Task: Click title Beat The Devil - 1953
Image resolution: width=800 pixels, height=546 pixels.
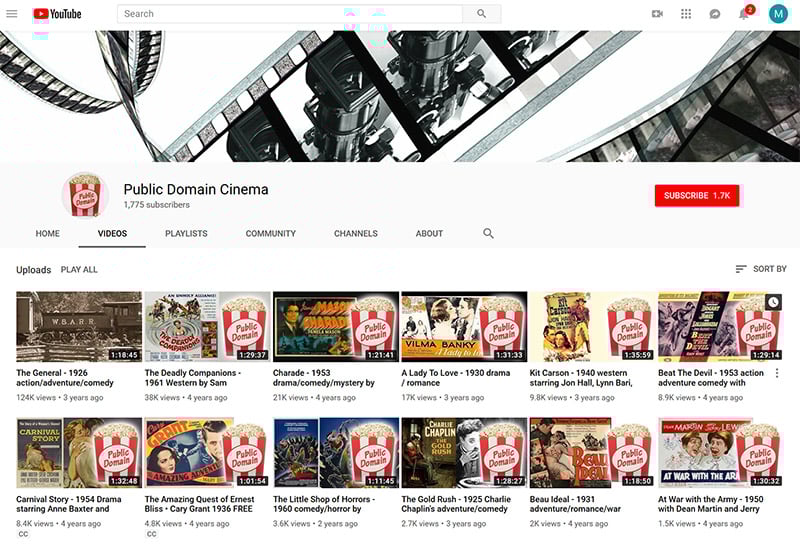Action: pos(711,378)
